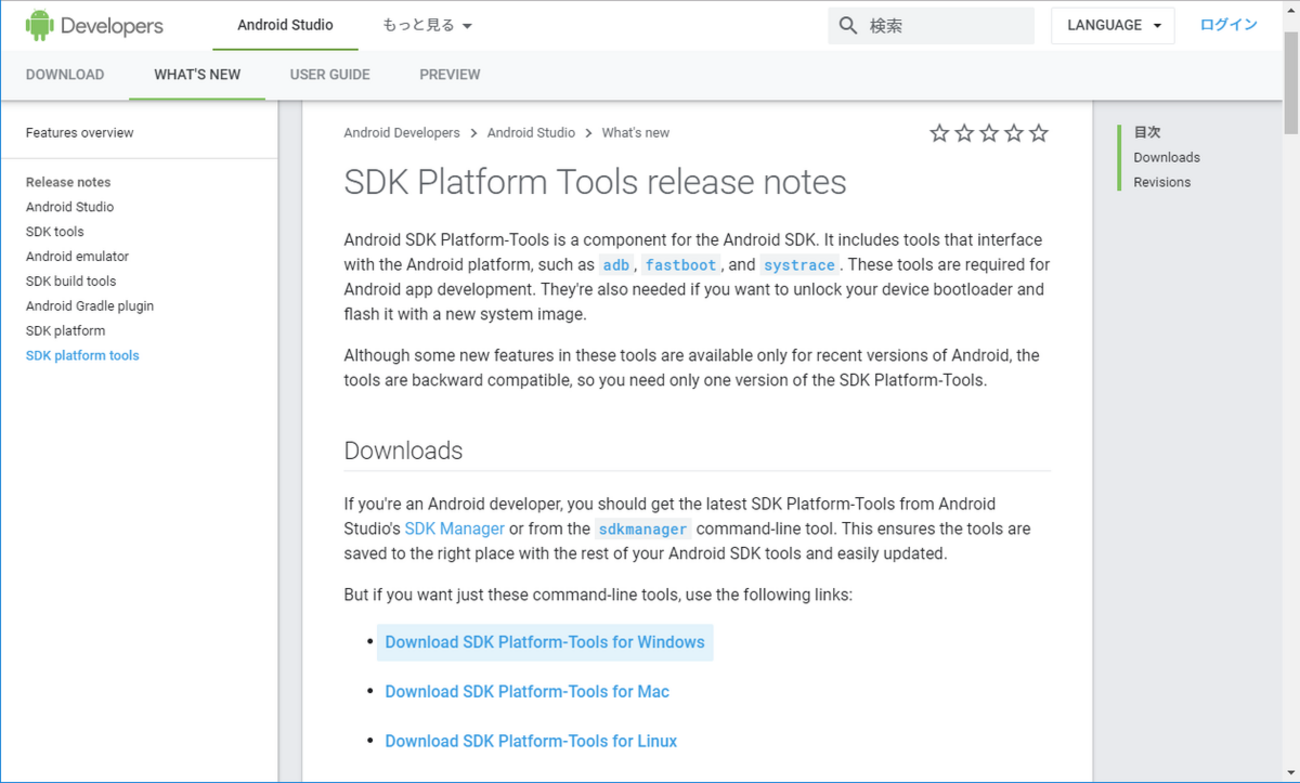Open the SDK Manager link
This screenshot has width=1300, height=783.
click(x=454, y=529)
